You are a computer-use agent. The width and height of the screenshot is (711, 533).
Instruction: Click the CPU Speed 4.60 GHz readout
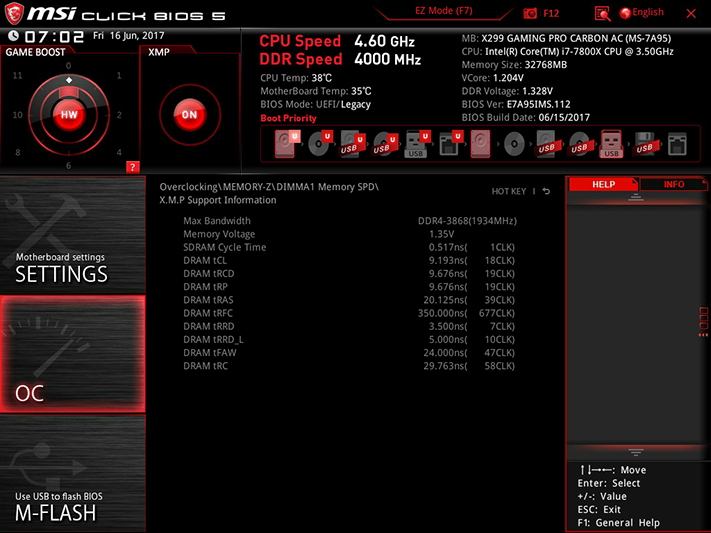point(337,41)
